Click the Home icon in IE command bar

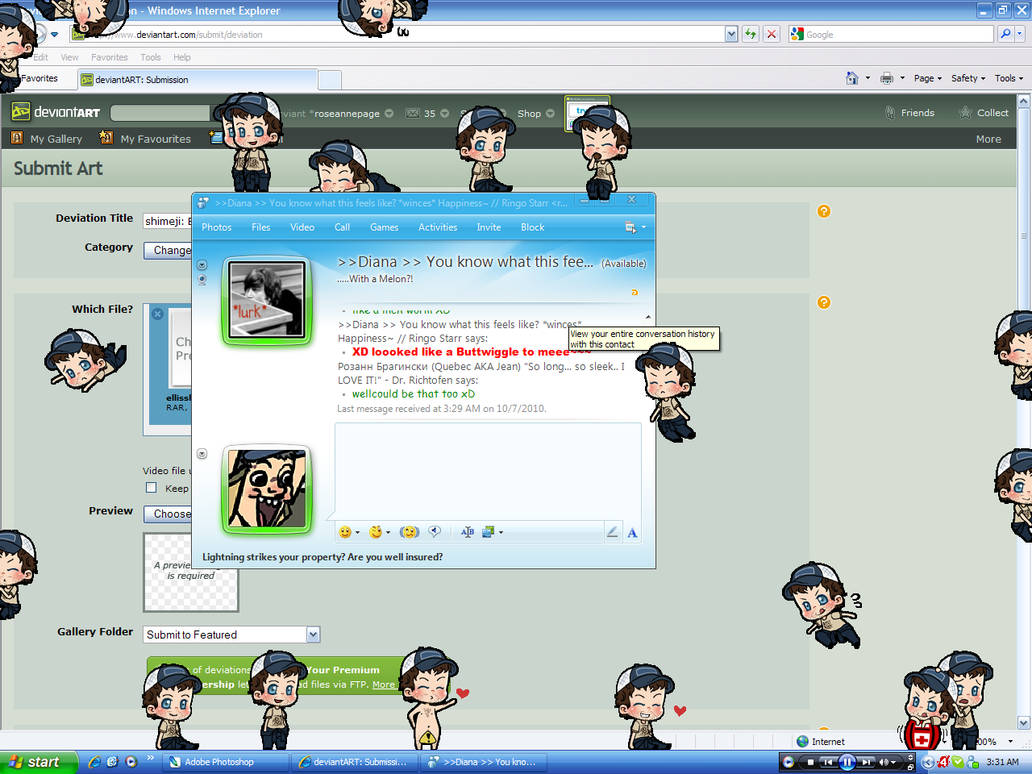852,78
